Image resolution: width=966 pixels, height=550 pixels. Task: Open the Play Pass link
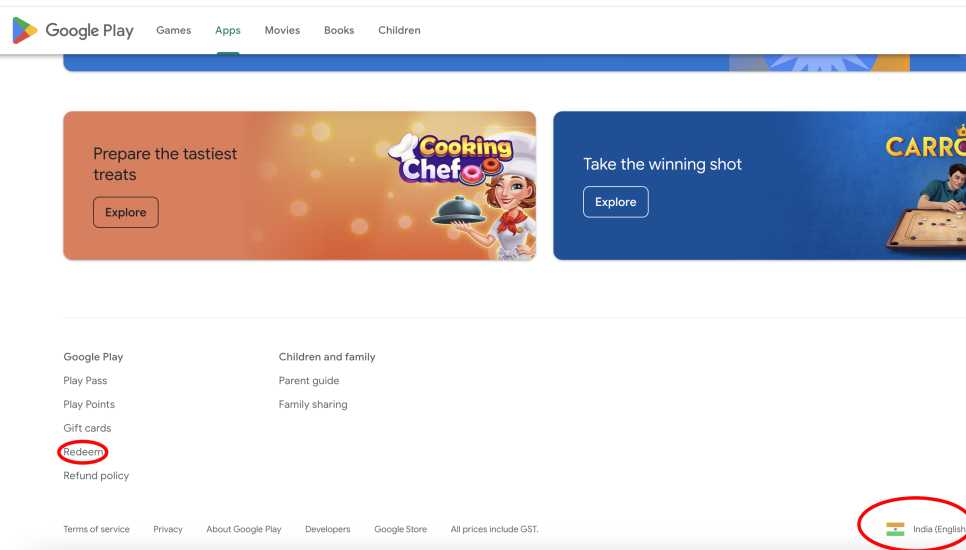[85, 381]
